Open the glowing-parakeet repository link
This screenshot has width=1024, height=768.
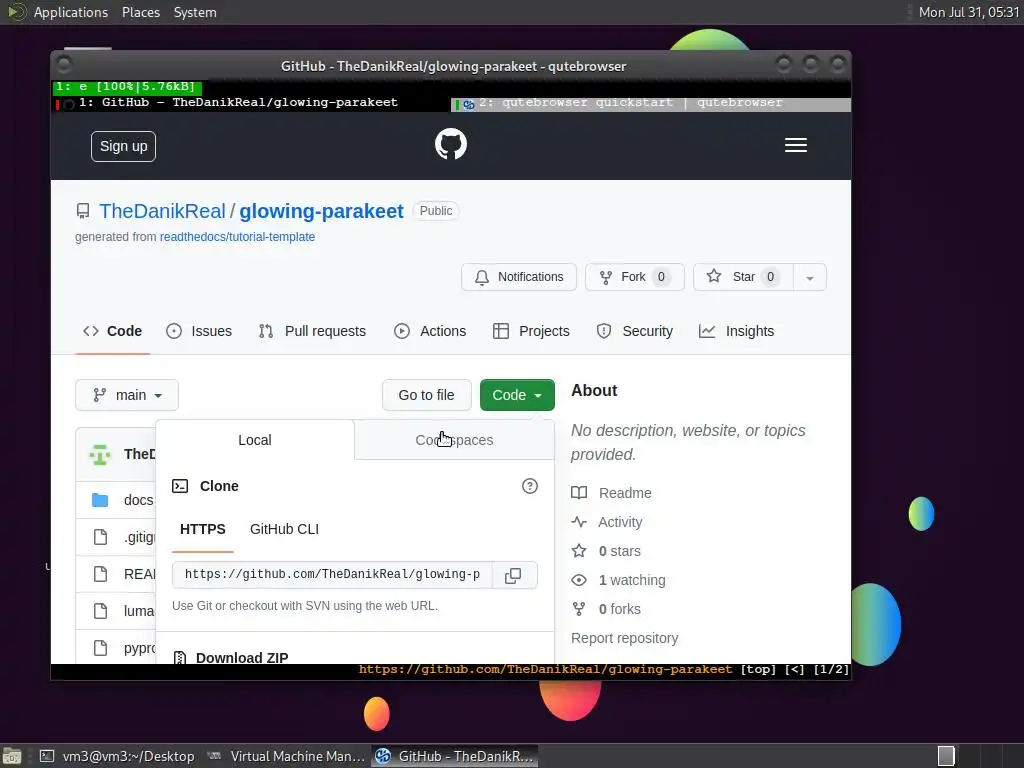coord(321,211)
